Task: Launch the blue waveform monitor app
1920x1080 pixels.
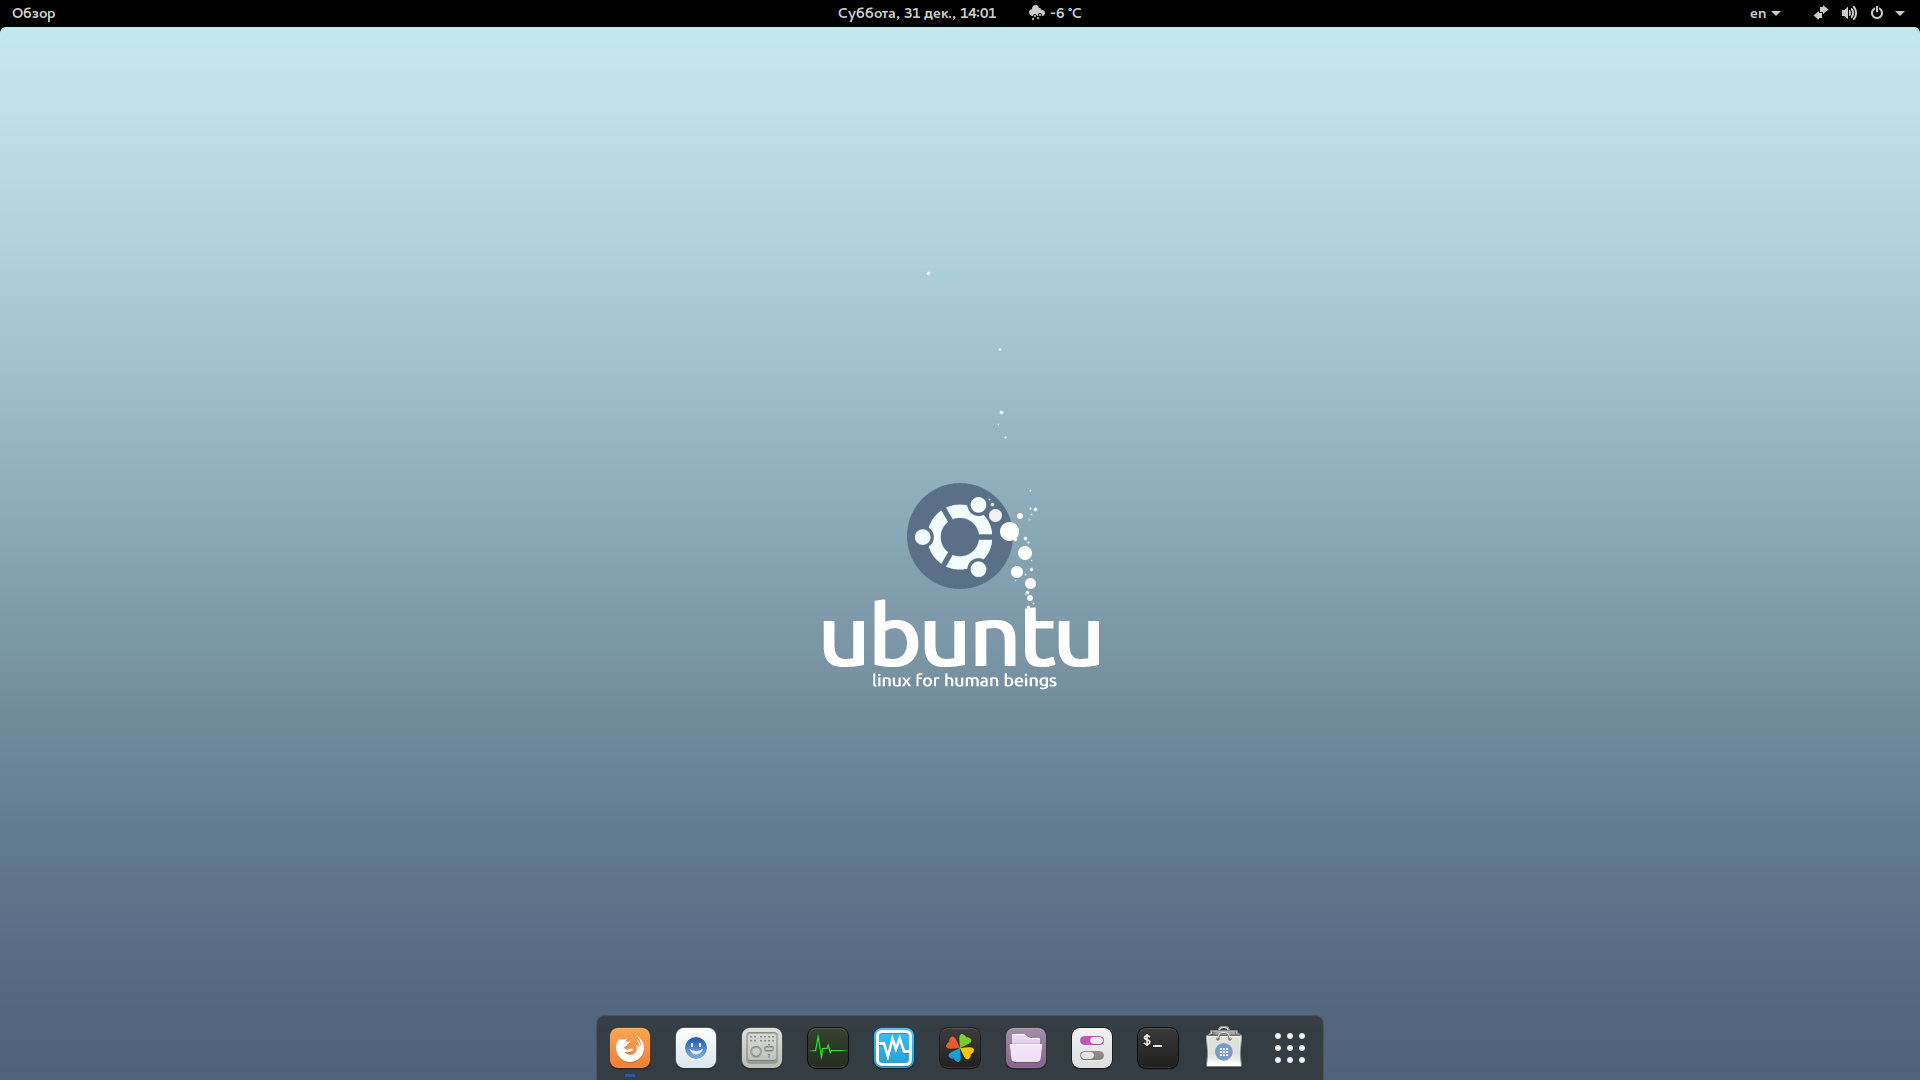Action: pyautogui.click(x=894, y=1048)
